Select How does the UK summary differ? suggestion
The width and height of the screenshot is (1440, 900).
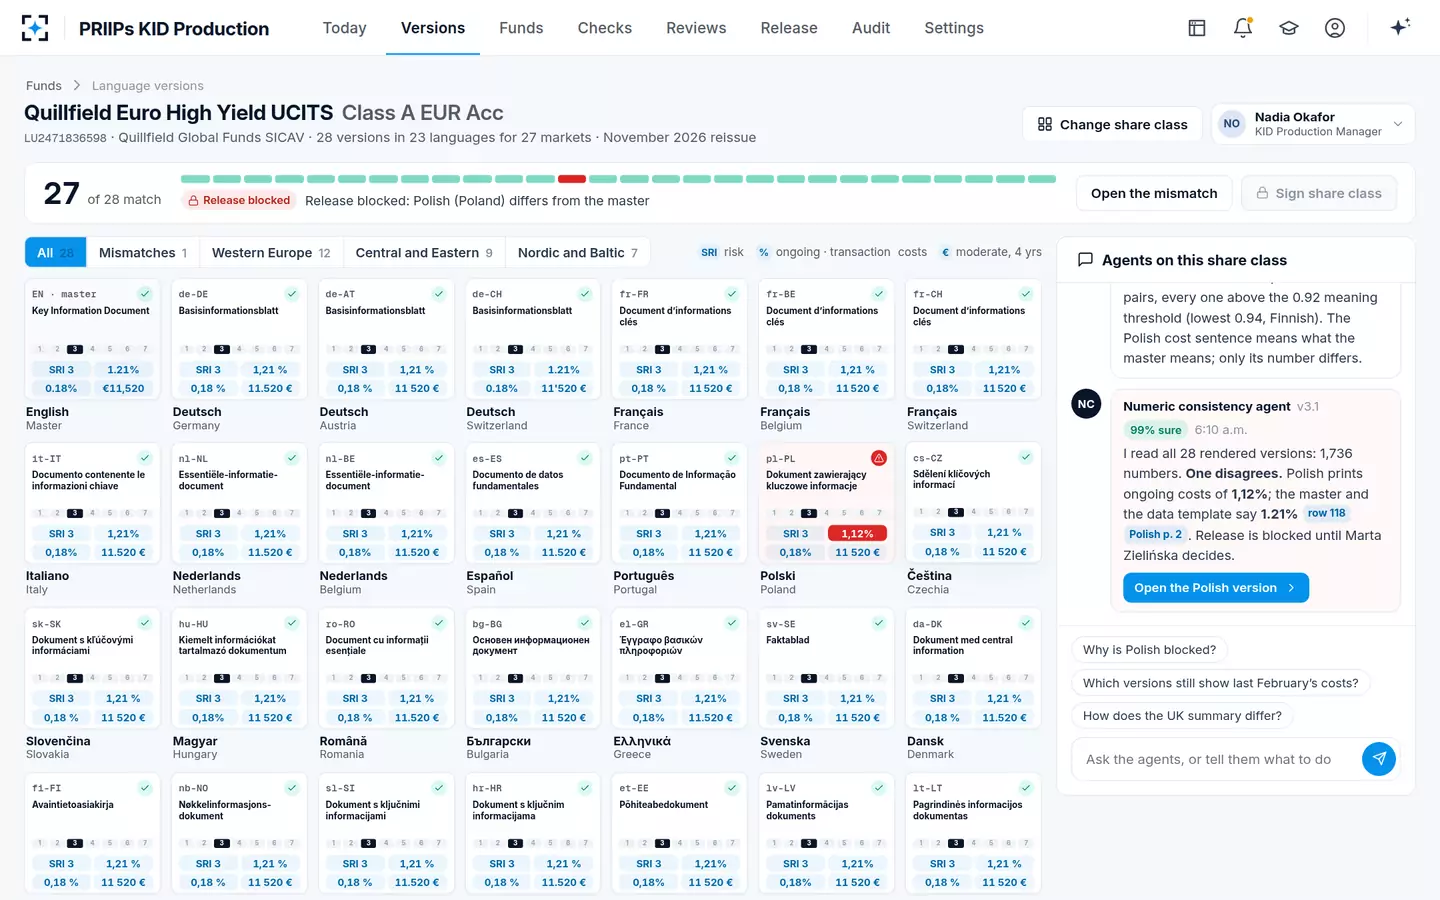click(x=1182, y=716)
